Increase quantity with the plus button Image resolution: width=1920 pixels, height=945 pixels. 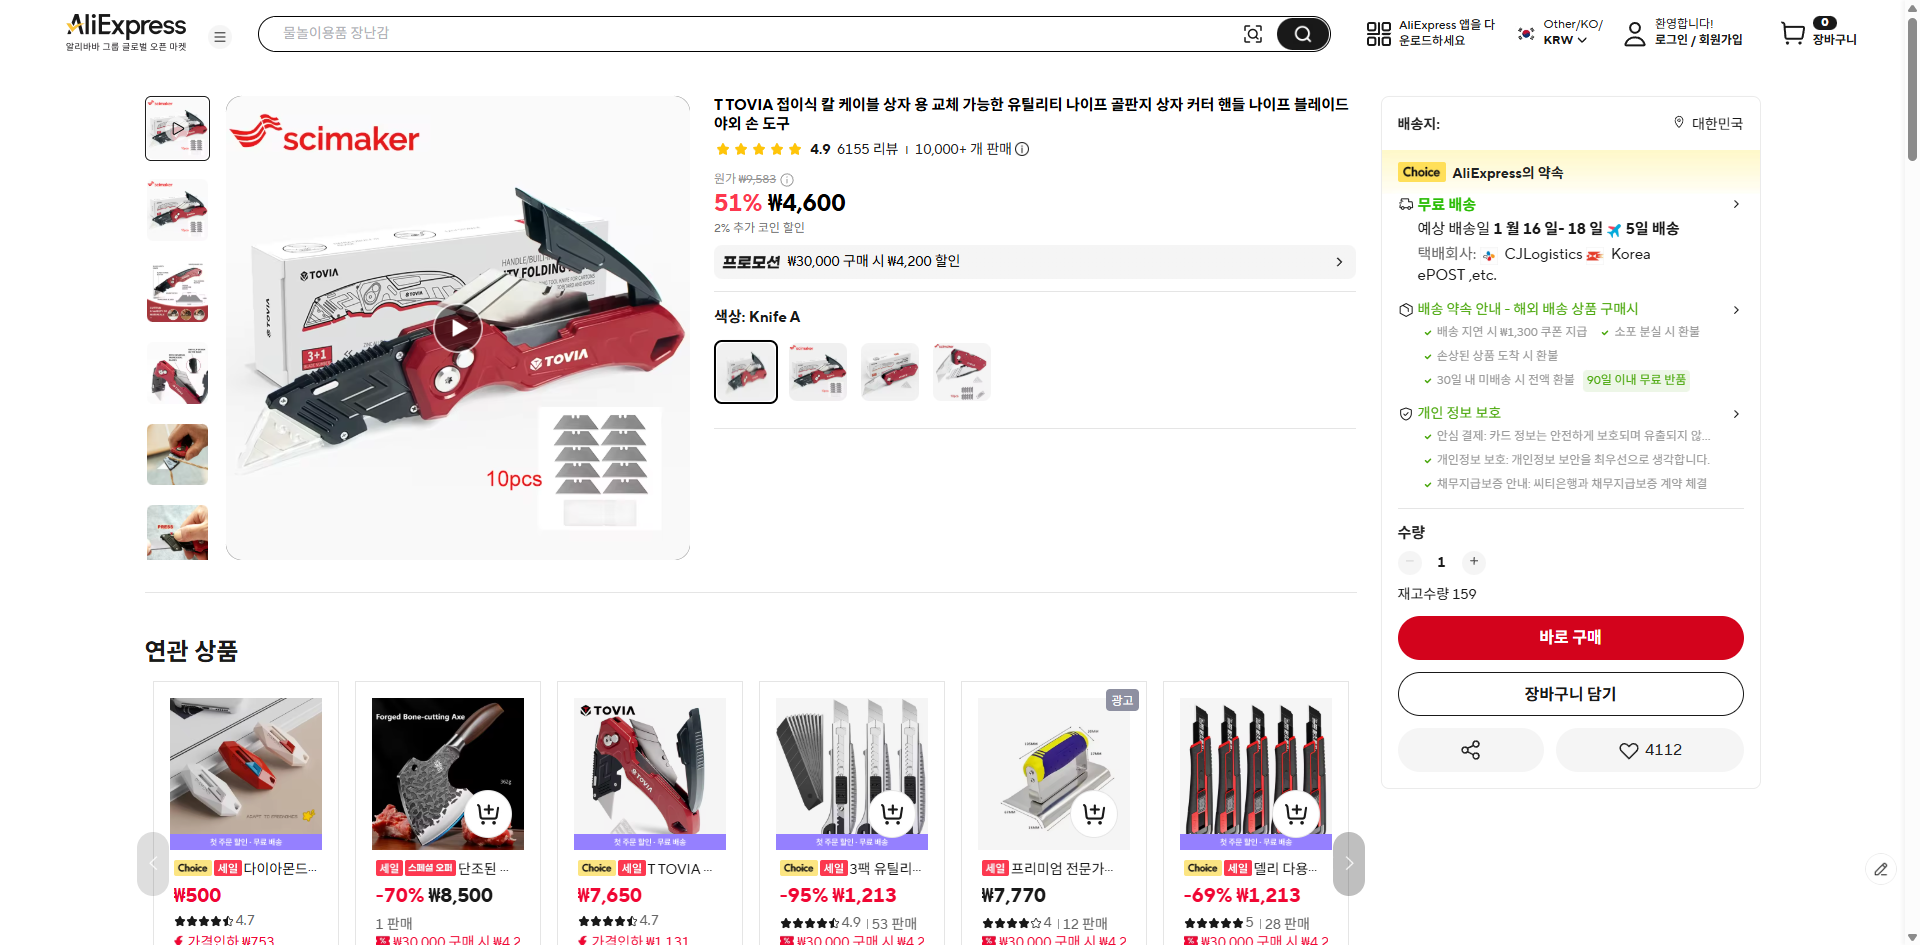tap(1473, 562)
